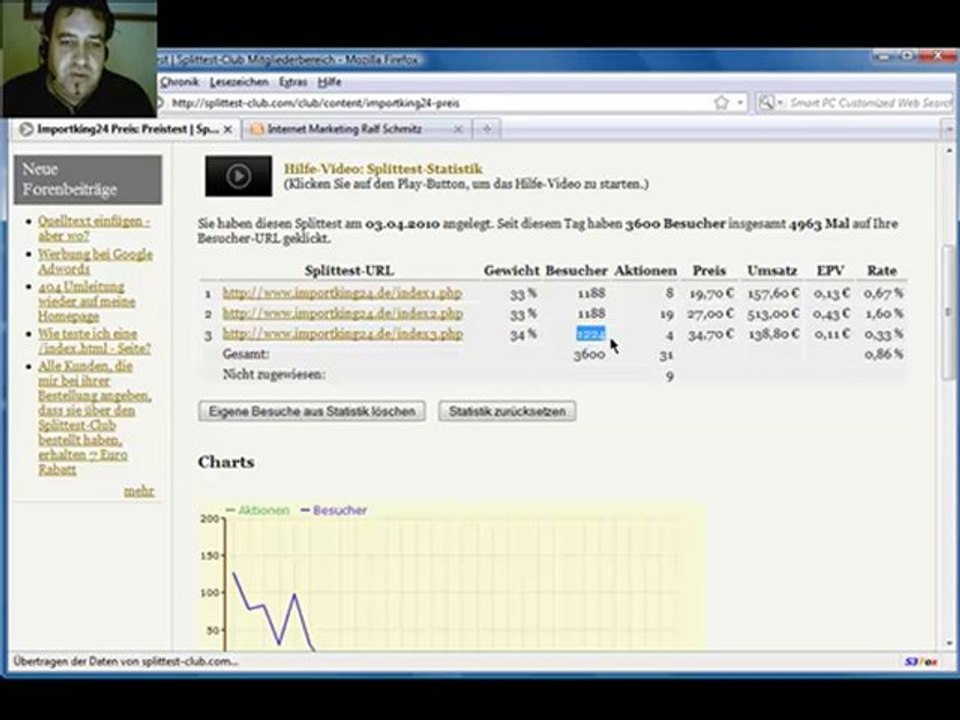Click the Nicht zugewiesen value 9
960x720 pixels.
[x=670, y=376]
